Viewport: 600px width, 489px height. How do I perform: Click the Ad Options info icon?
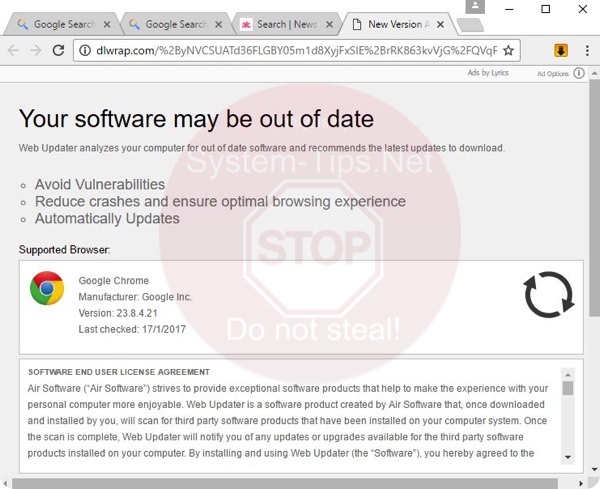pyautogui.click(x=580, y=73)
